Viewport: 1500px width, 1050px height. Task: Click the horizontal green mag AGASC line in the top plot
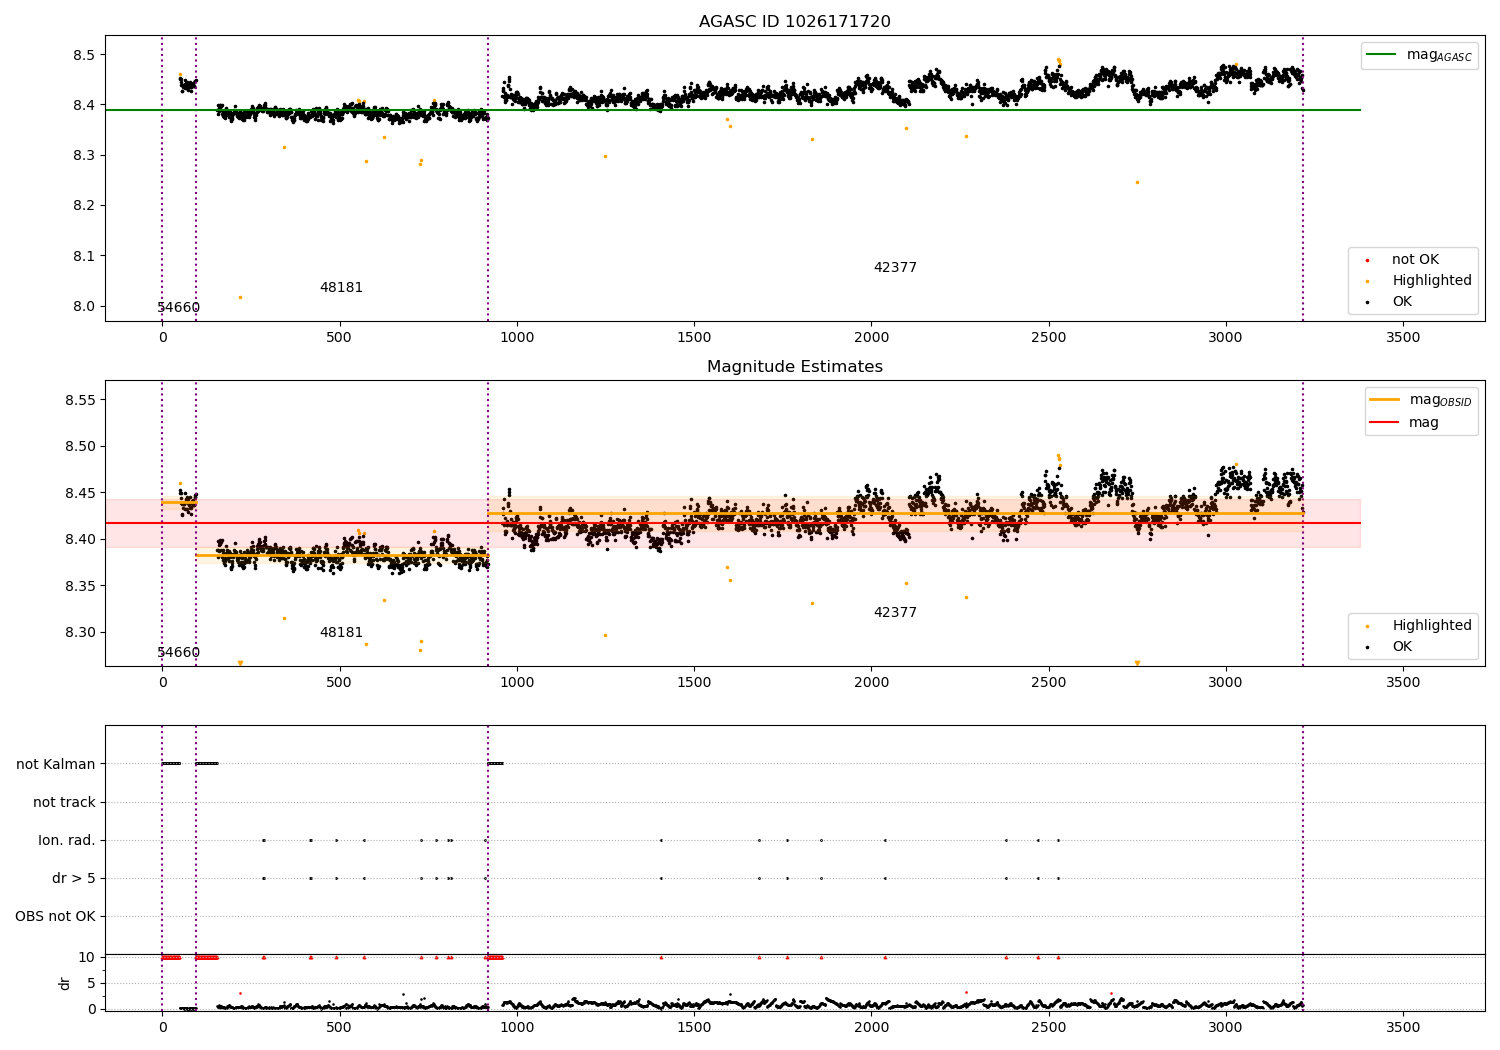coord(733,110)
